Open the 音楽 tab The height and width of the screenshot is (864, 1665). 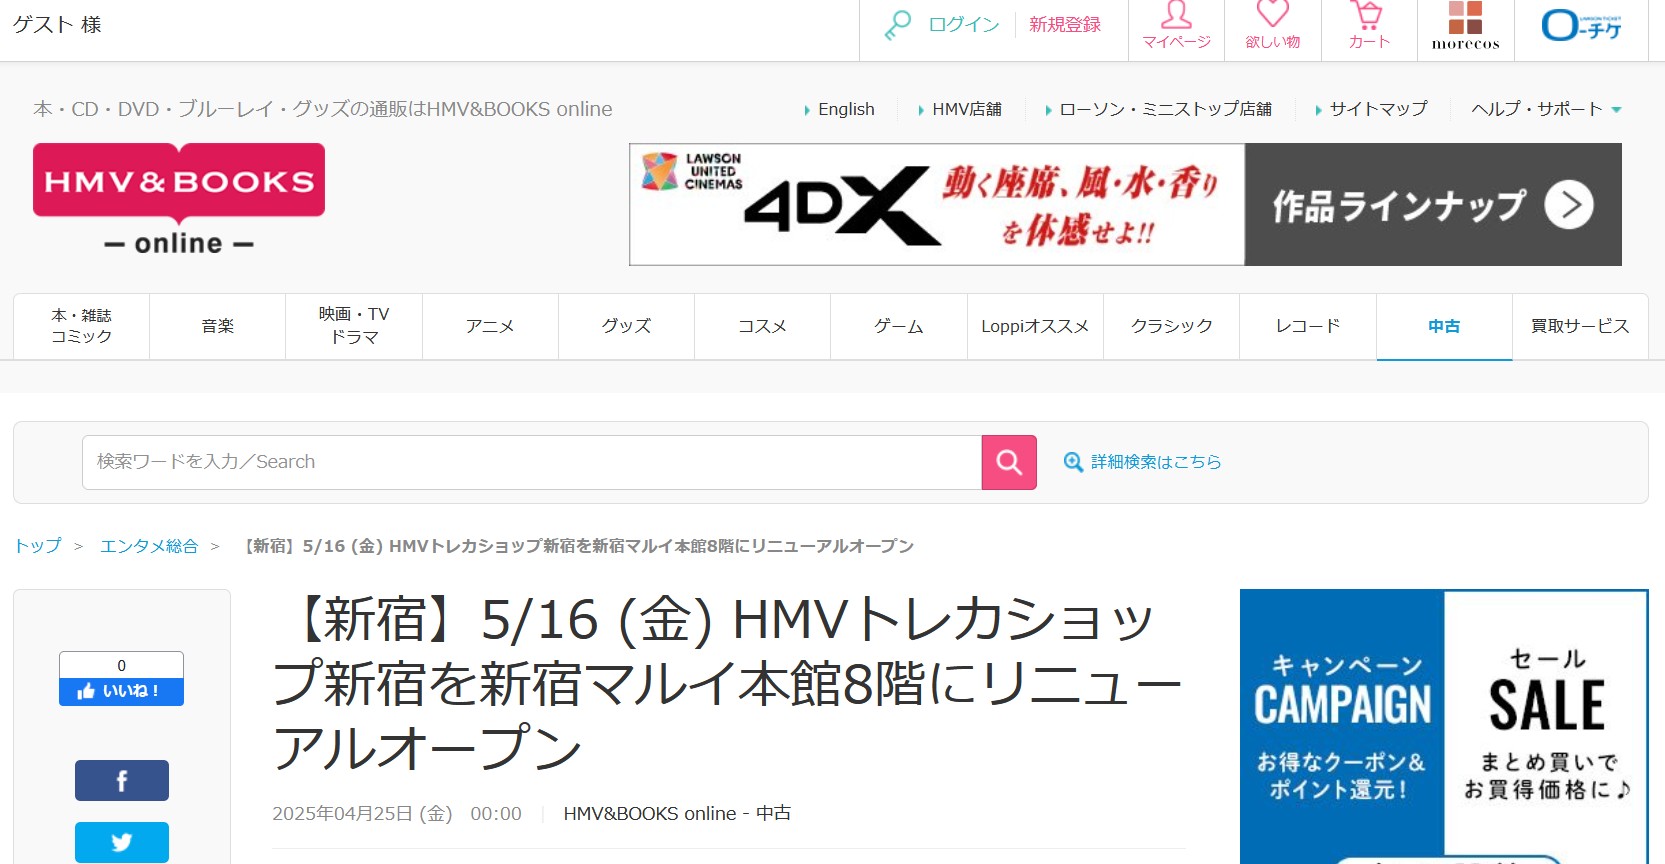coord(217,326)
